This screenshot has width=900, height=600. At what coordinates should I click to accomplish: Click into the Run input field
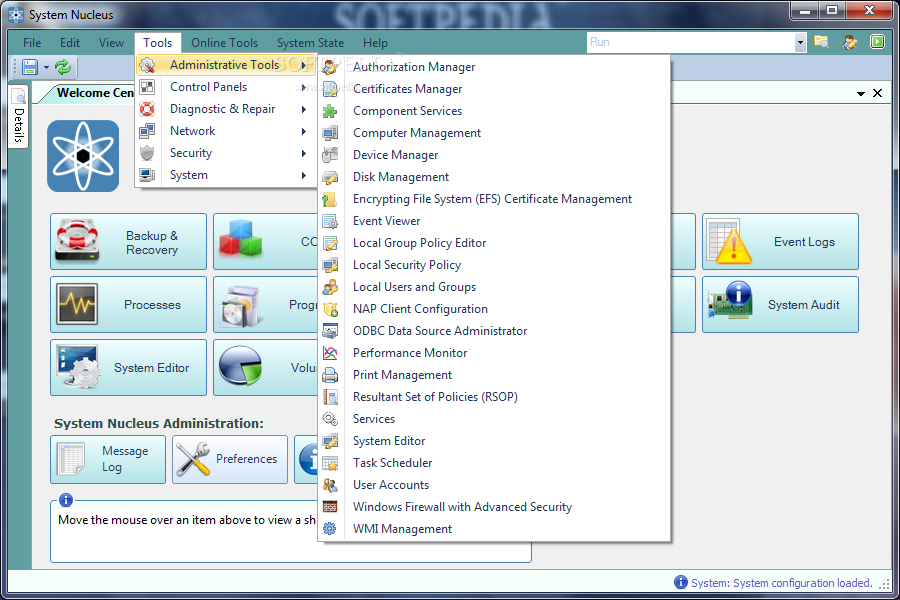click(x=691, y=42)
